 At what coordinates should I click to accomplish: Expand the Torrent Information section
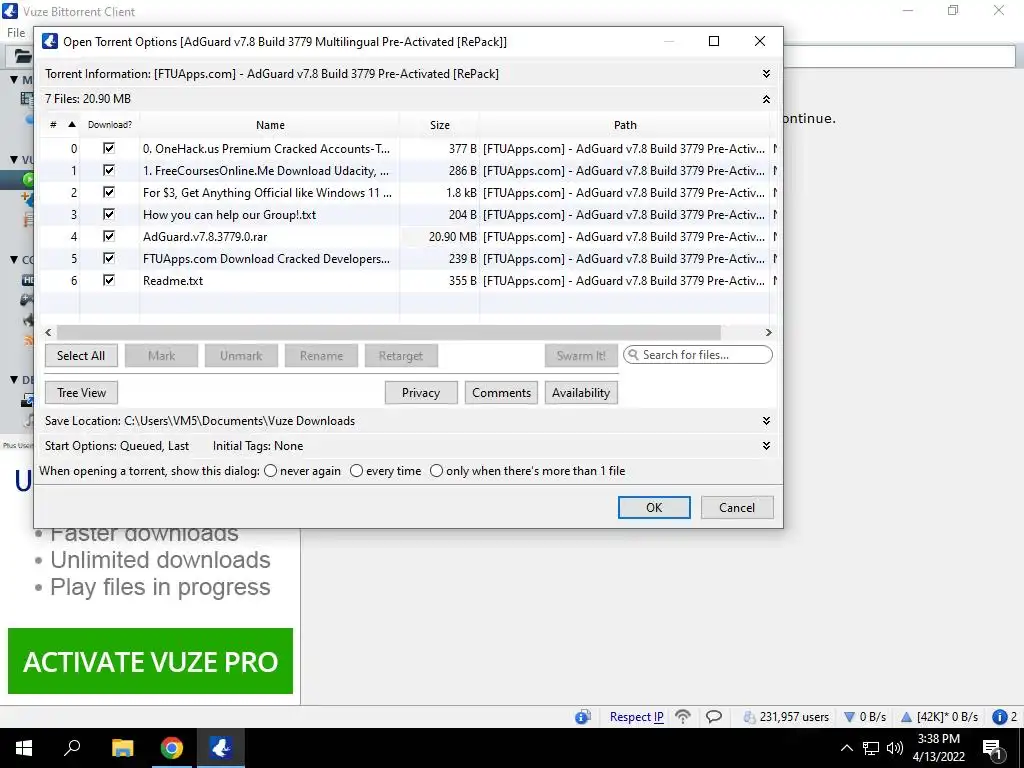tap(766, 74)
